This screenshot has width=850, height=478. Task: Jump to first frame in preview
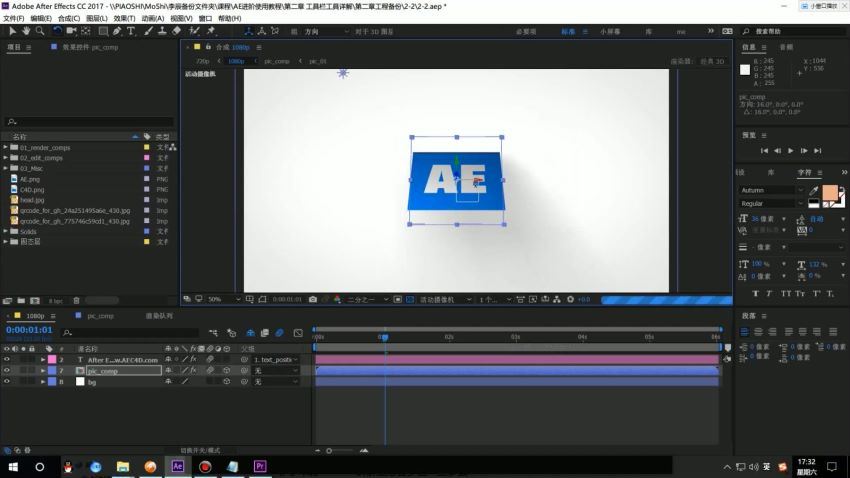click(x=764, y=151)
